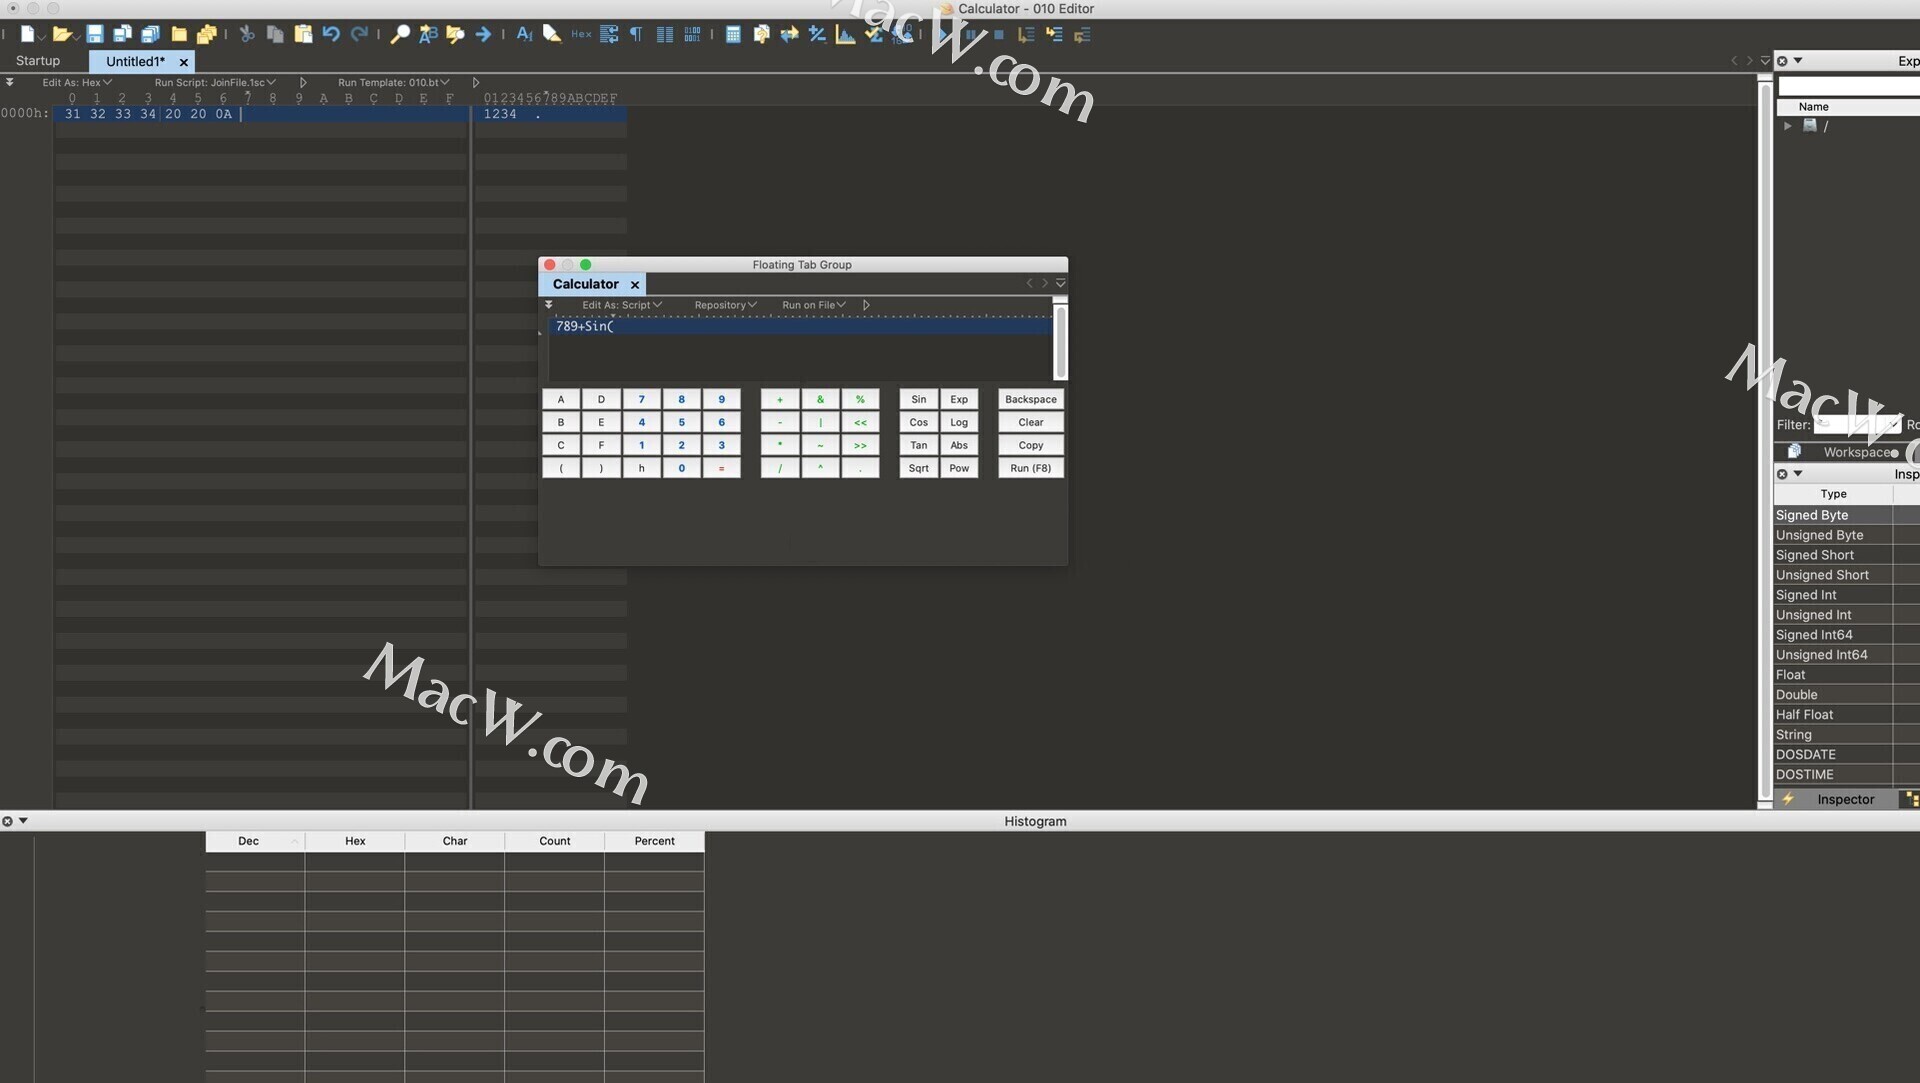Click the Workspace panel icon
The height and width of the screenshot is (1083, 1920).
(x=1794, y=452)
